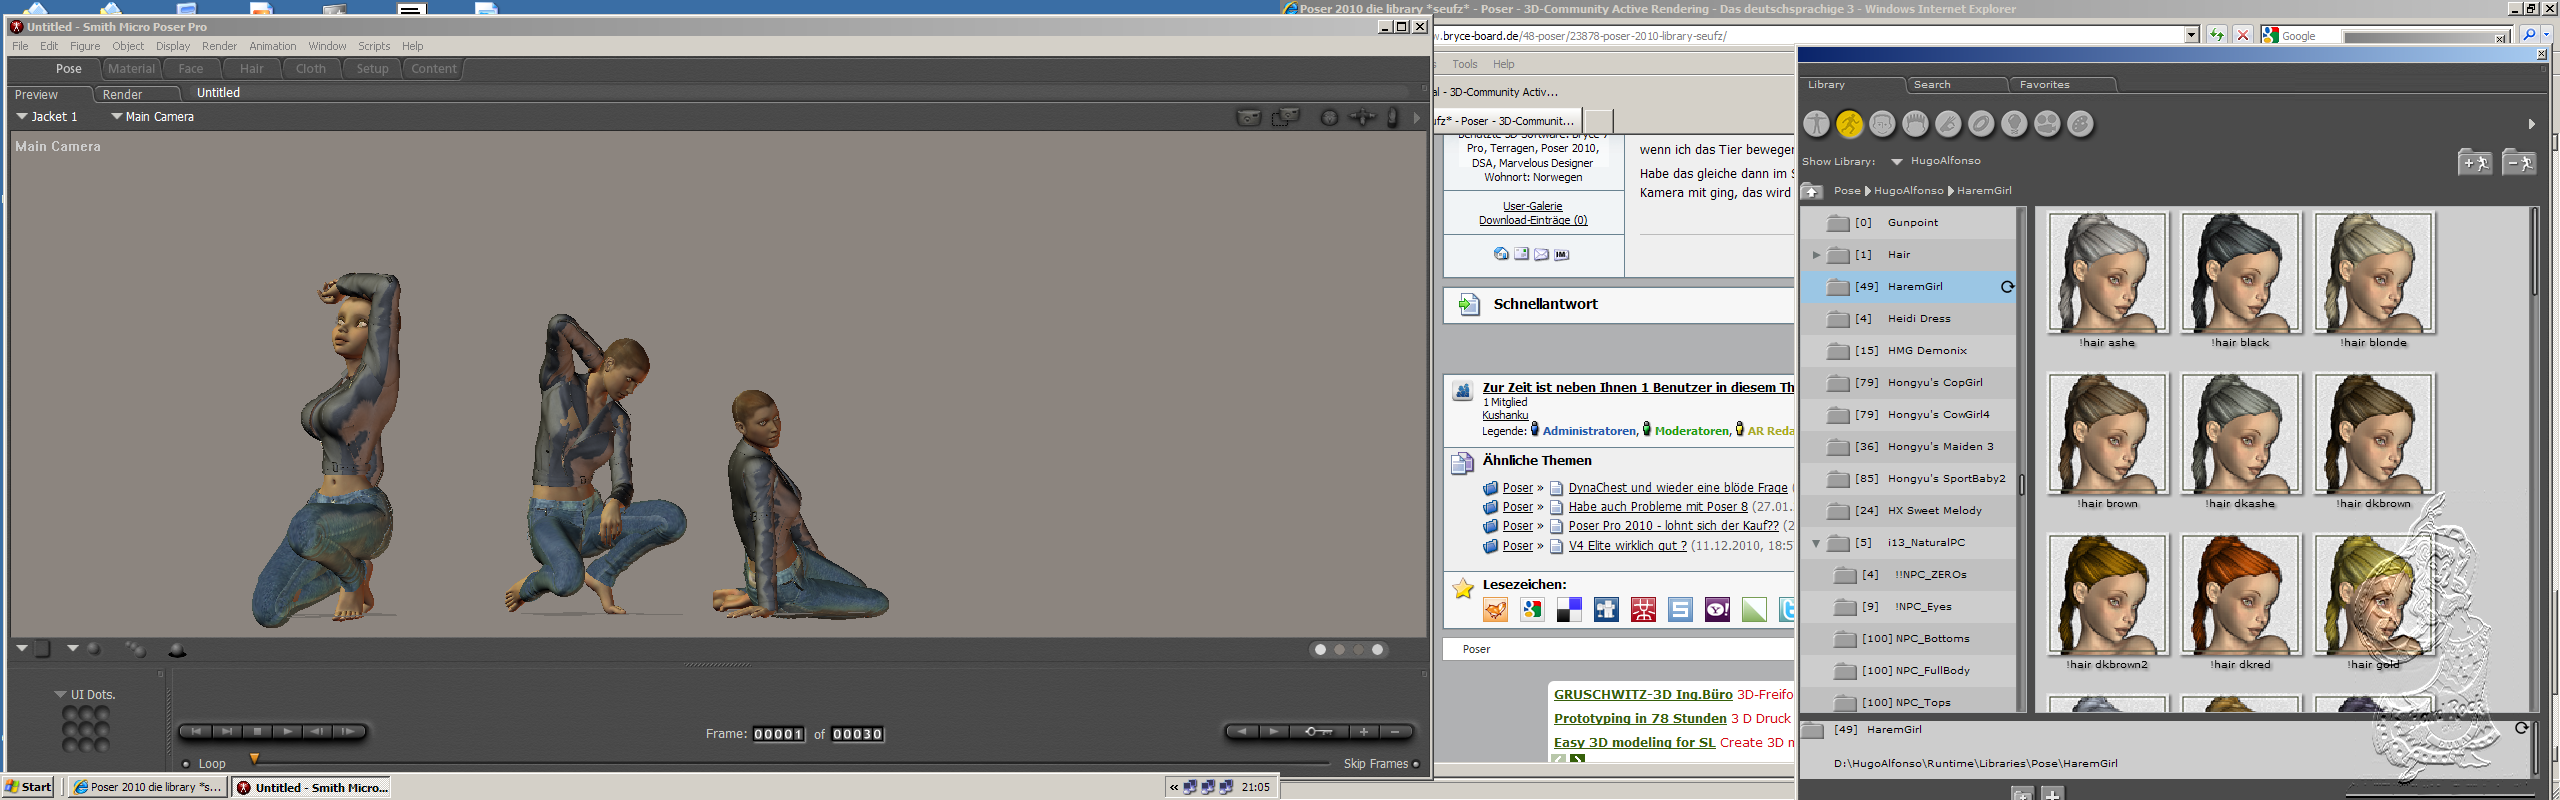Image resolution: width=2560 pixels, height=800 pixels.
Task: Open the Hongyu's CopGirl folder
Action: pos(1909,383)
